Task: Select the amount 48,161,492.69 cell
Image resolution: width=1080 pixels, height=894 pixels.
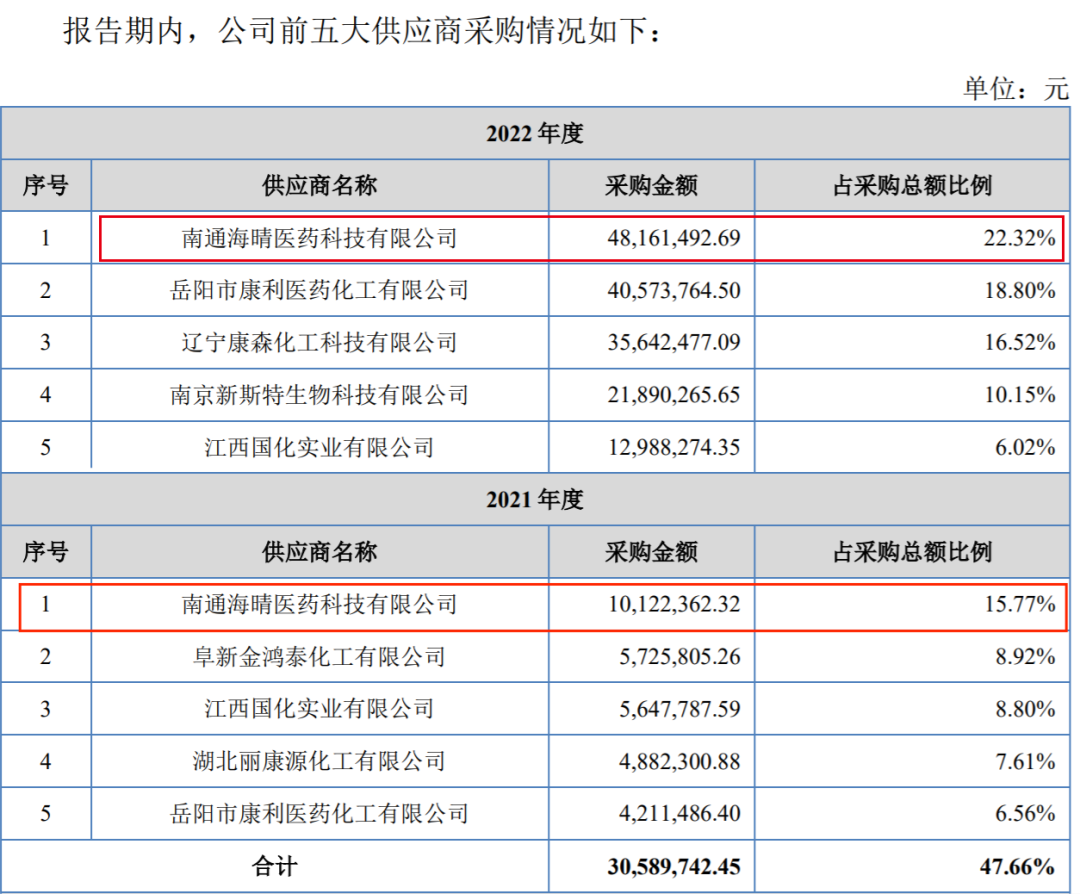Action: tap(673, 238)
